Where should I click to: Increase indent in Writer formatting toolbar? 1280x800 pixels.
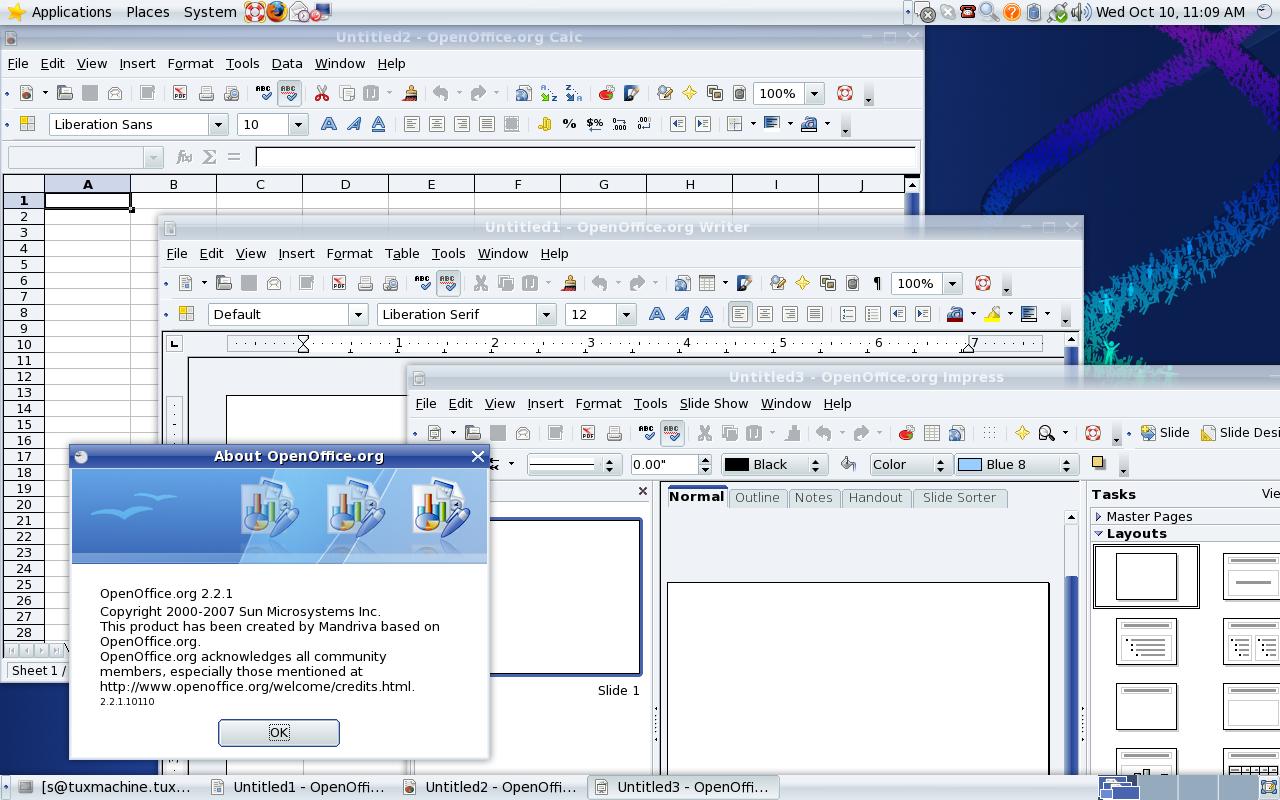[923, 314]
